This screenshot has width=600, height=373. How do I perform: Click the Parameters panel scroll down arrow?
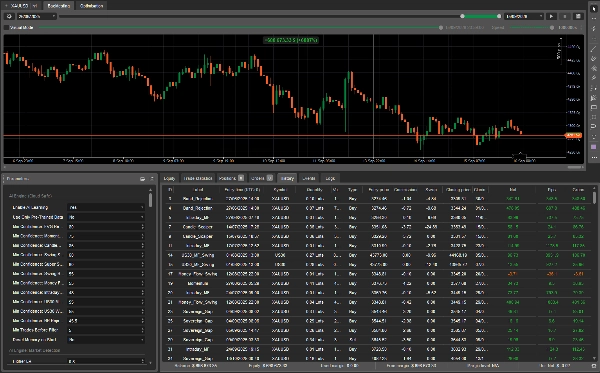tap(150, 363)
